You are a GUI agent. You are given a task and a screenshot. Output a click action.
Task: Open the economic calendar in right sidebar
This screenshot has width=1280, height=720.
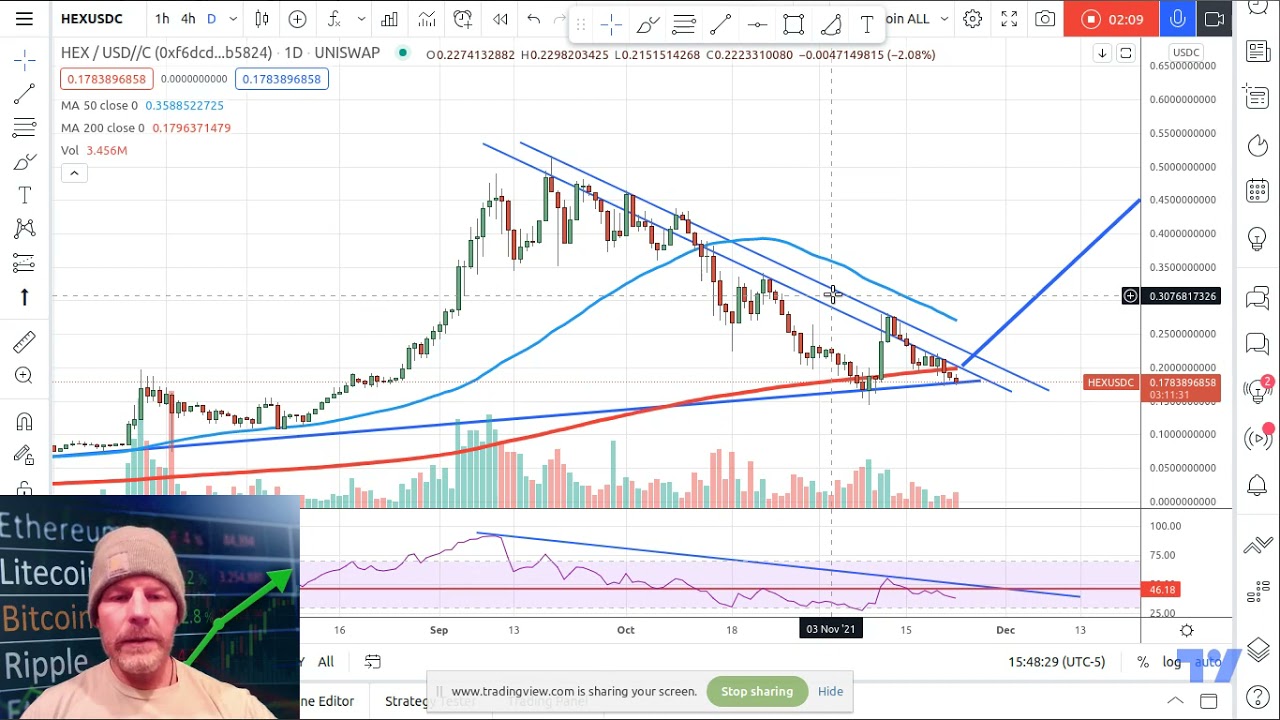pos(1258,190)
